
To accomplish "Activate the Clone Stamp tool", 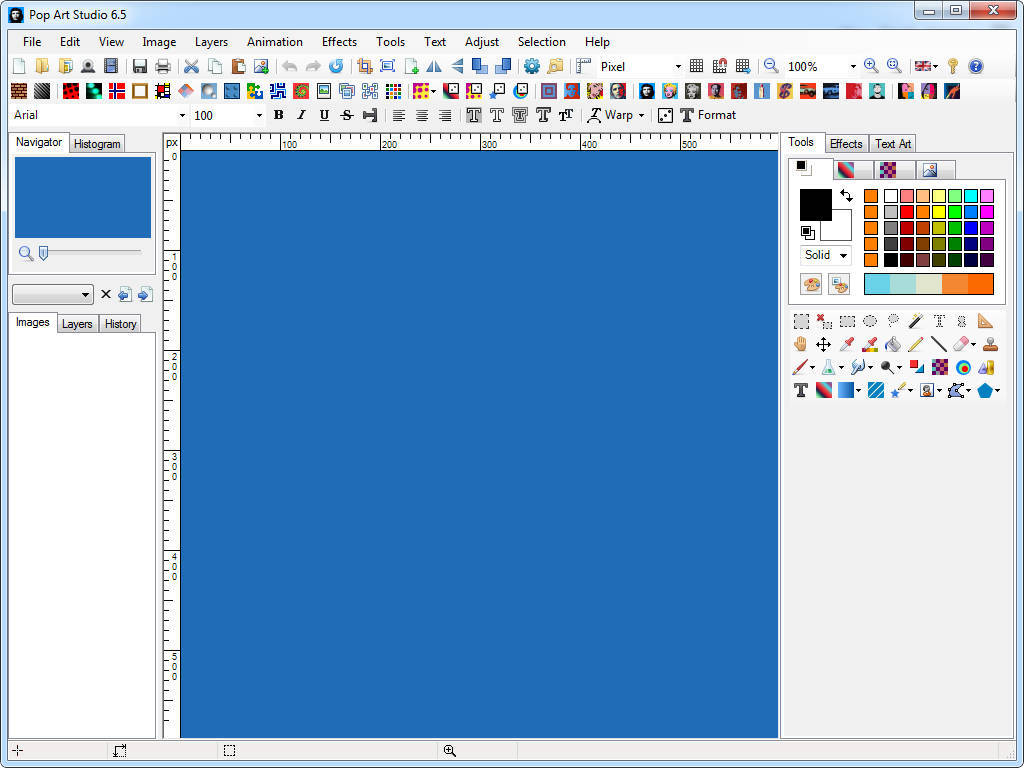I will (989, 344).
